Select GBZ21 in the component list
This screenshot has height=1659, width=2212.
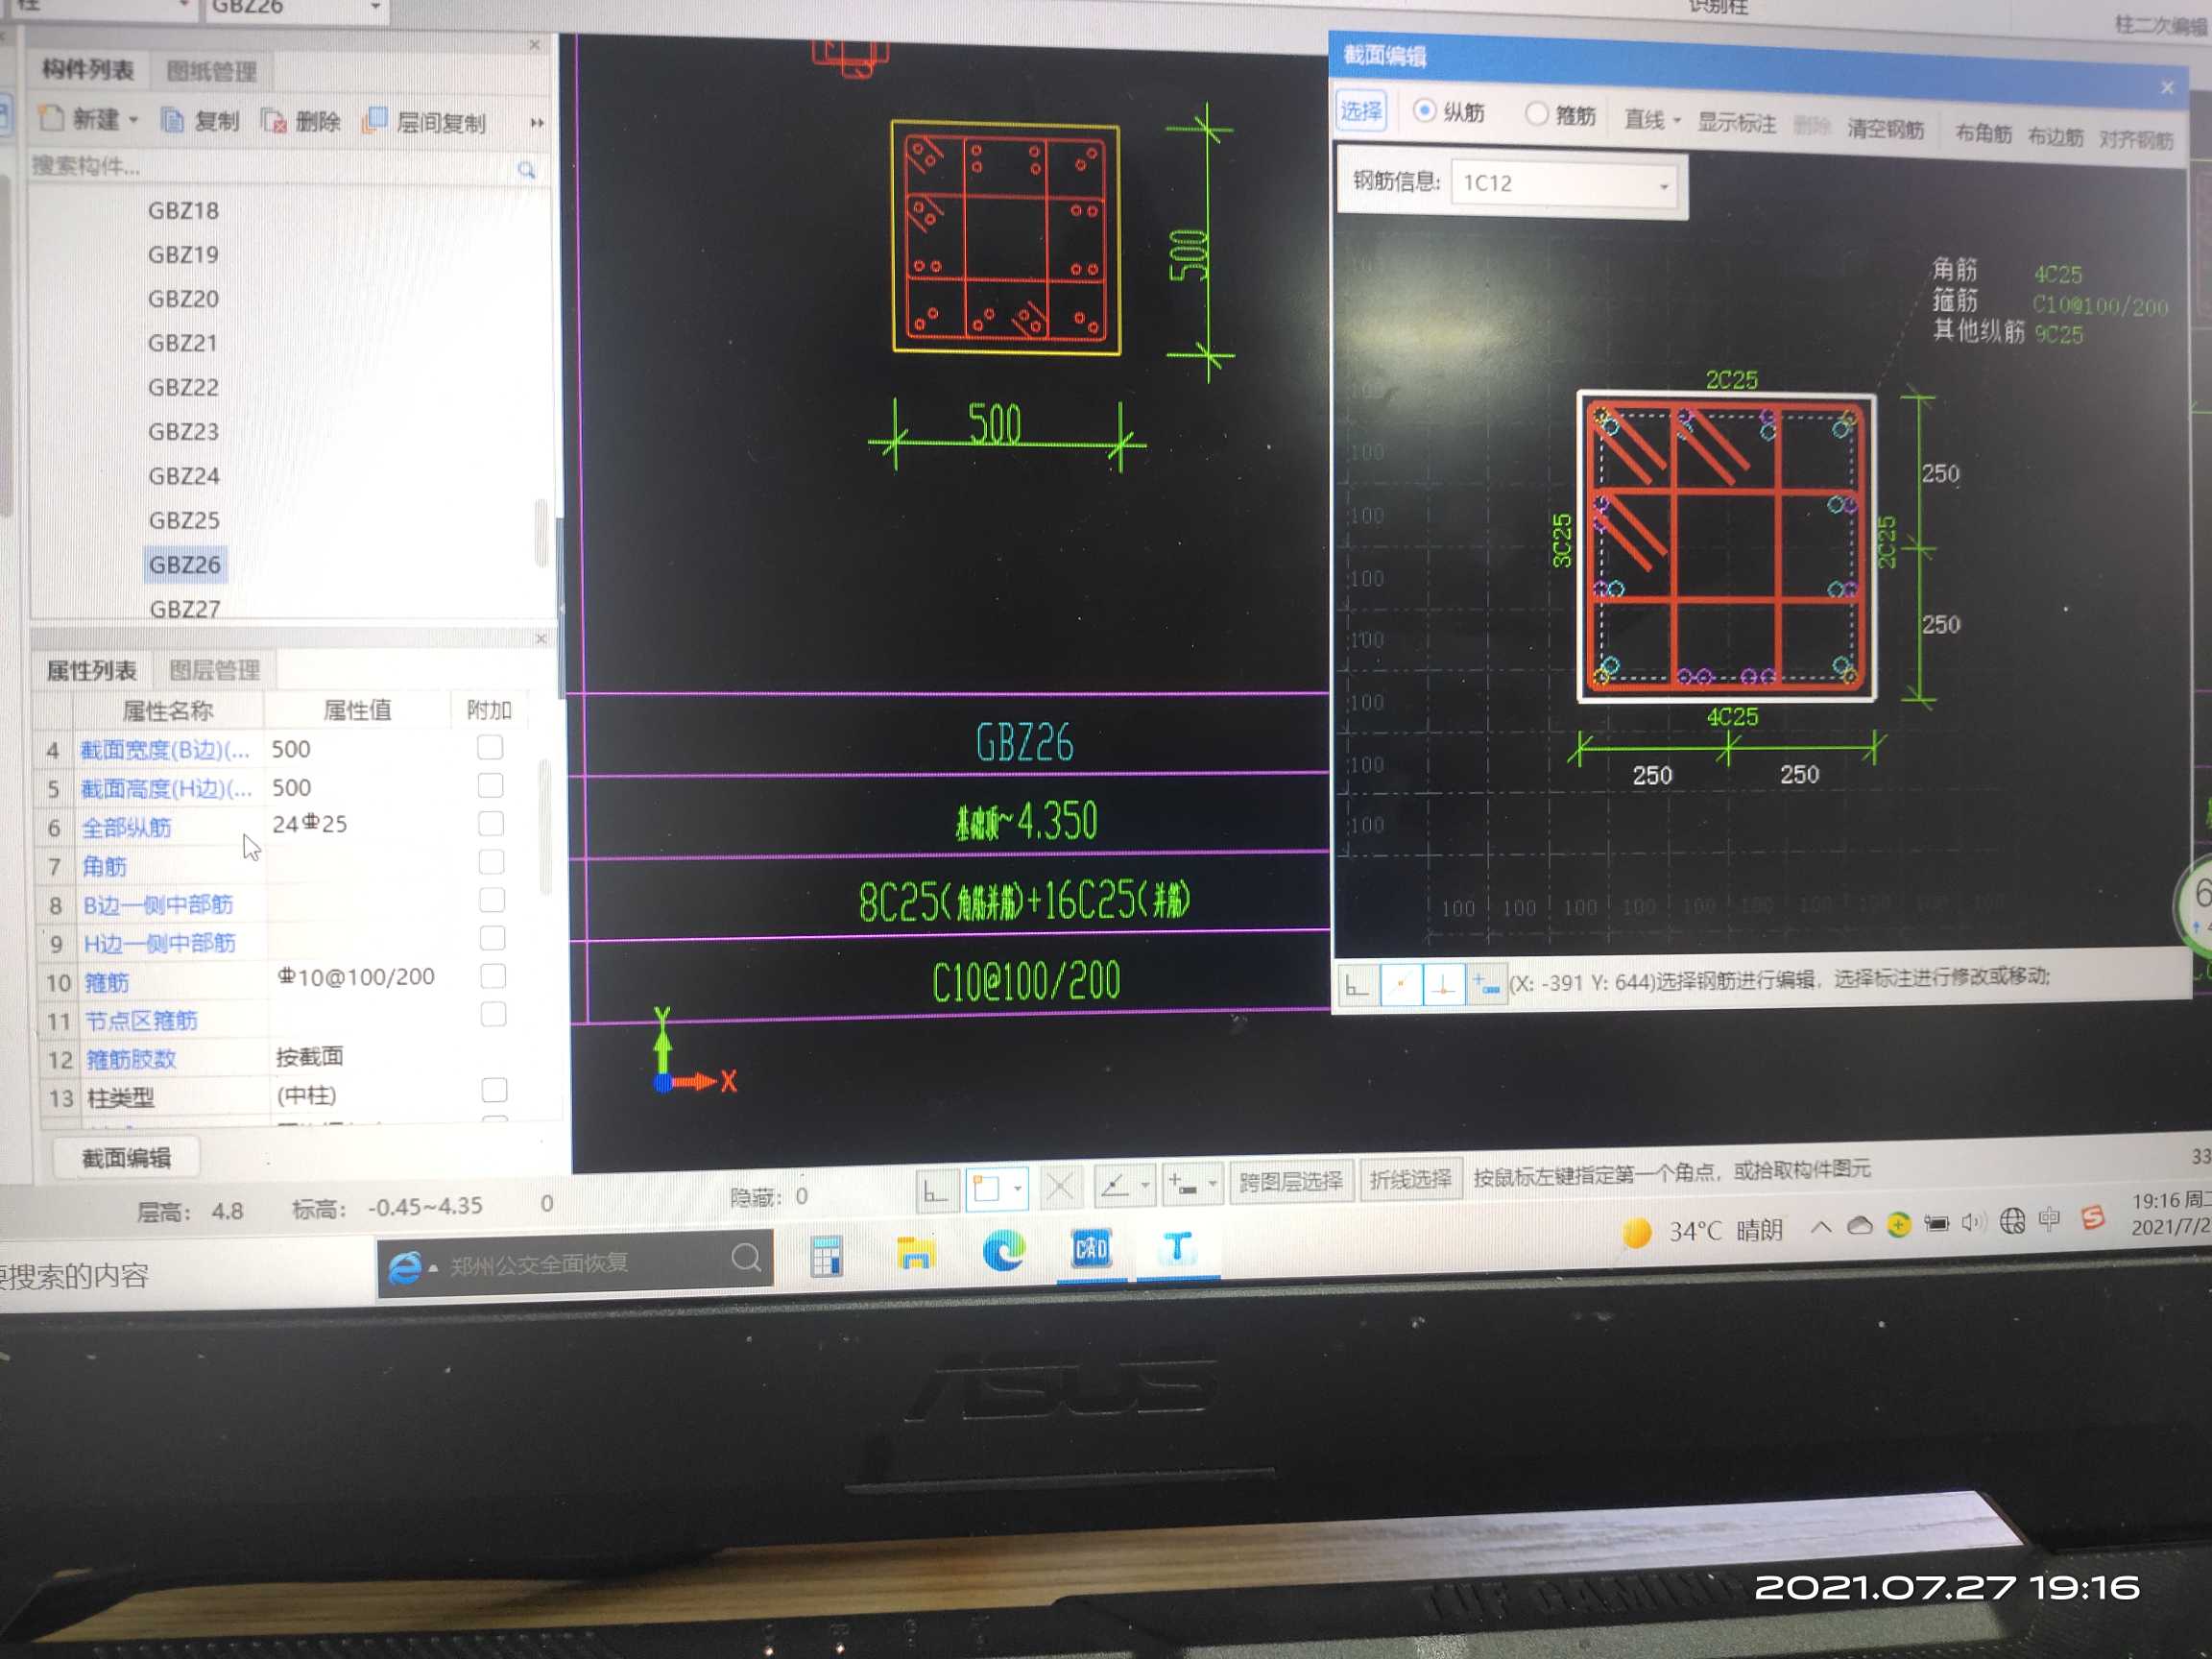pyautogui.click(x=183, y=343)
